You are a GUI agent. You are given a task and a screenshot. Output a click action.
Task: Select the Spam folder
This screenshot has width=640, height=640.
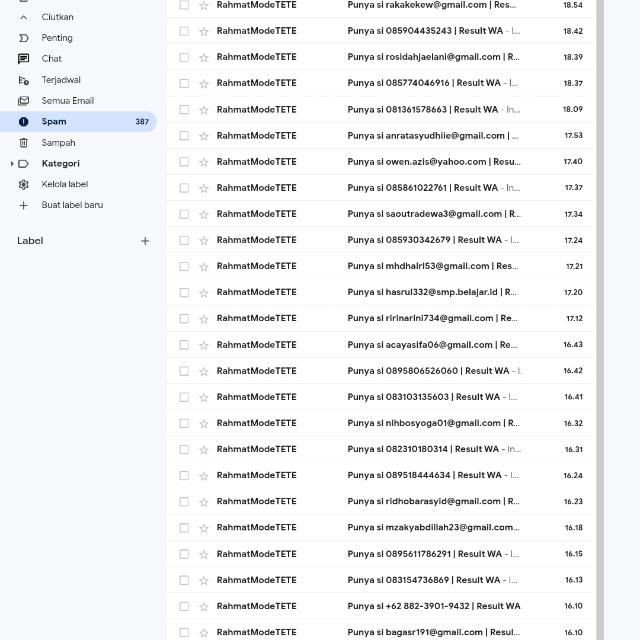pyautogui.click(x=54, y=122)
